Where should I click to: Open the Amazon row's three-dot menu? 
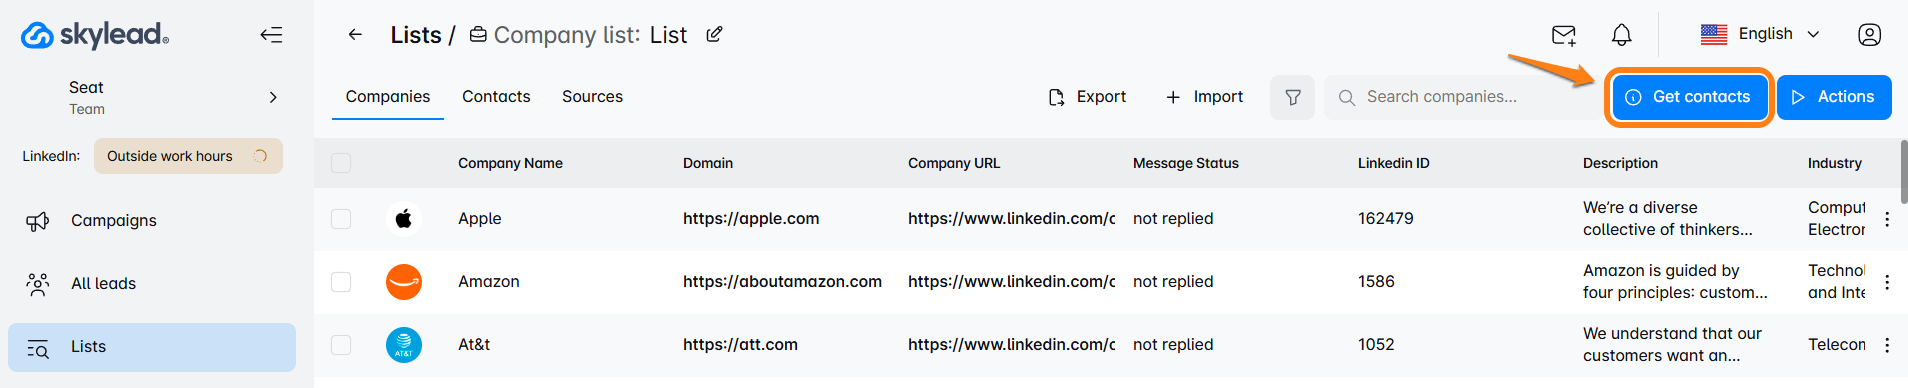pyautogui.click(x=1887, y=282)
